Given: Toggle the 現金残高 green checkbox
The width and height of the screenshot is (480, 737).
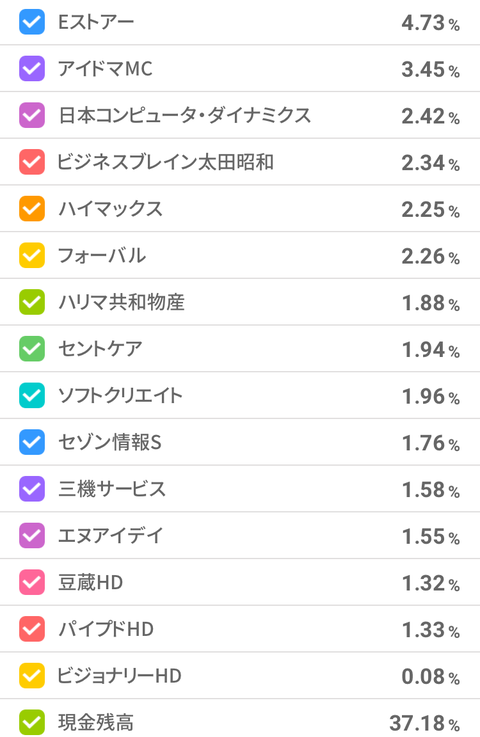Looking at the screenshot, I should (x=32, y=722).
